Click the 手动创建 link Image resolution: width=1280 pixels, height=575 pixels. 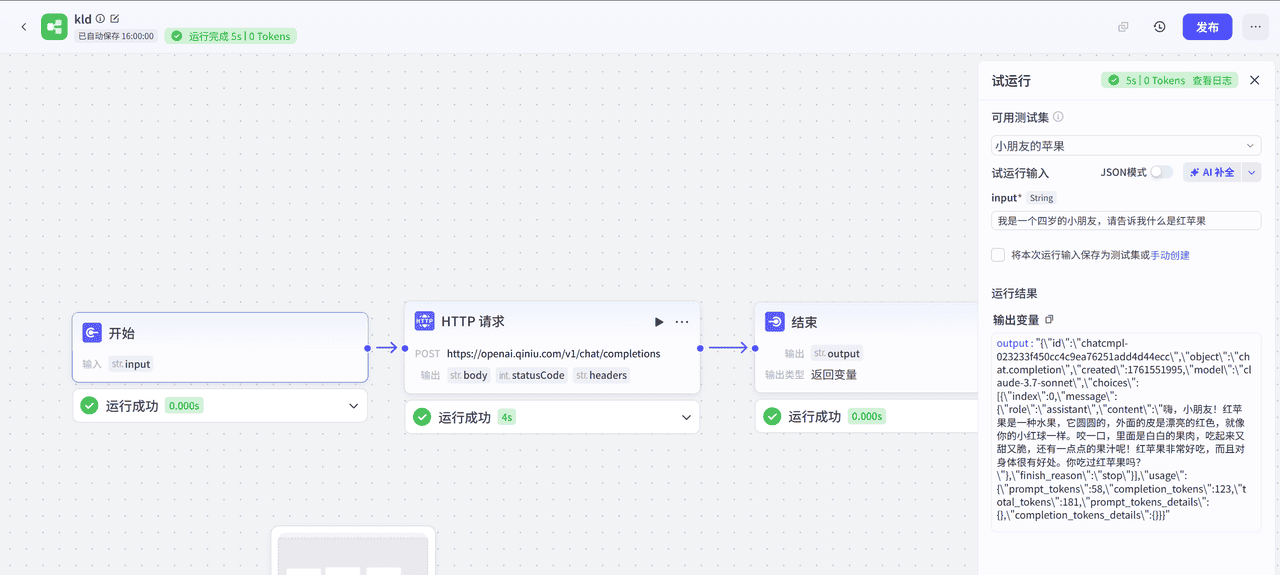[1170, 255]
